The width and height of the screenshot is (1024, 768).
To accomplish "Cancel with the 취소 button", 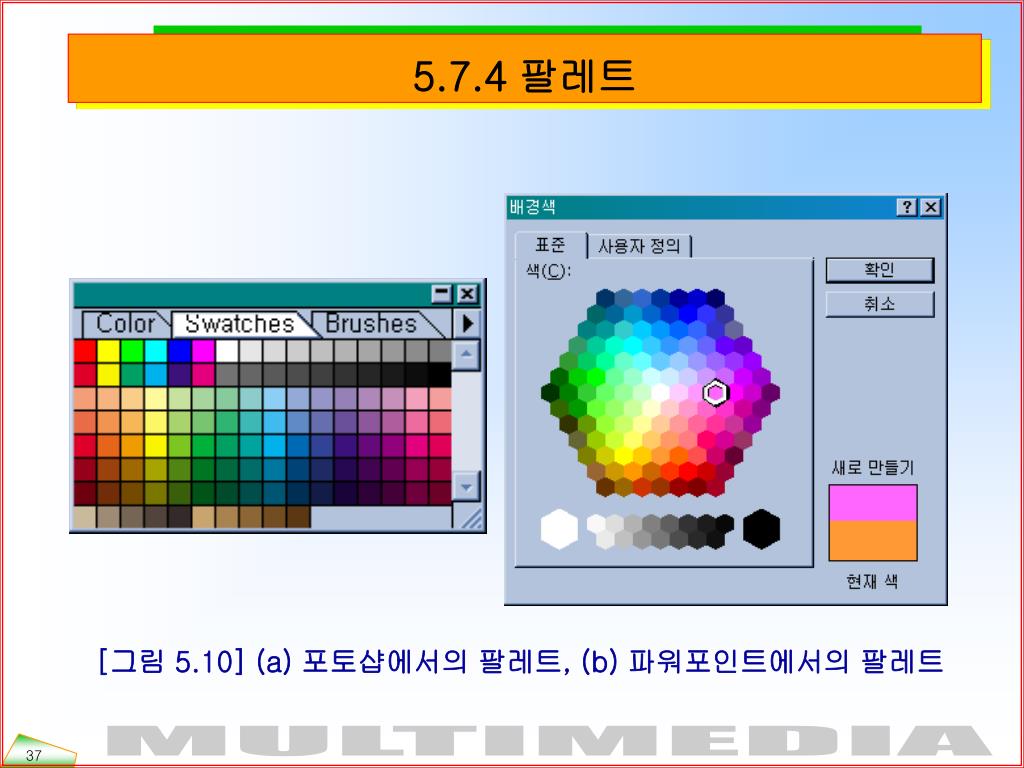I will point(880,304).
